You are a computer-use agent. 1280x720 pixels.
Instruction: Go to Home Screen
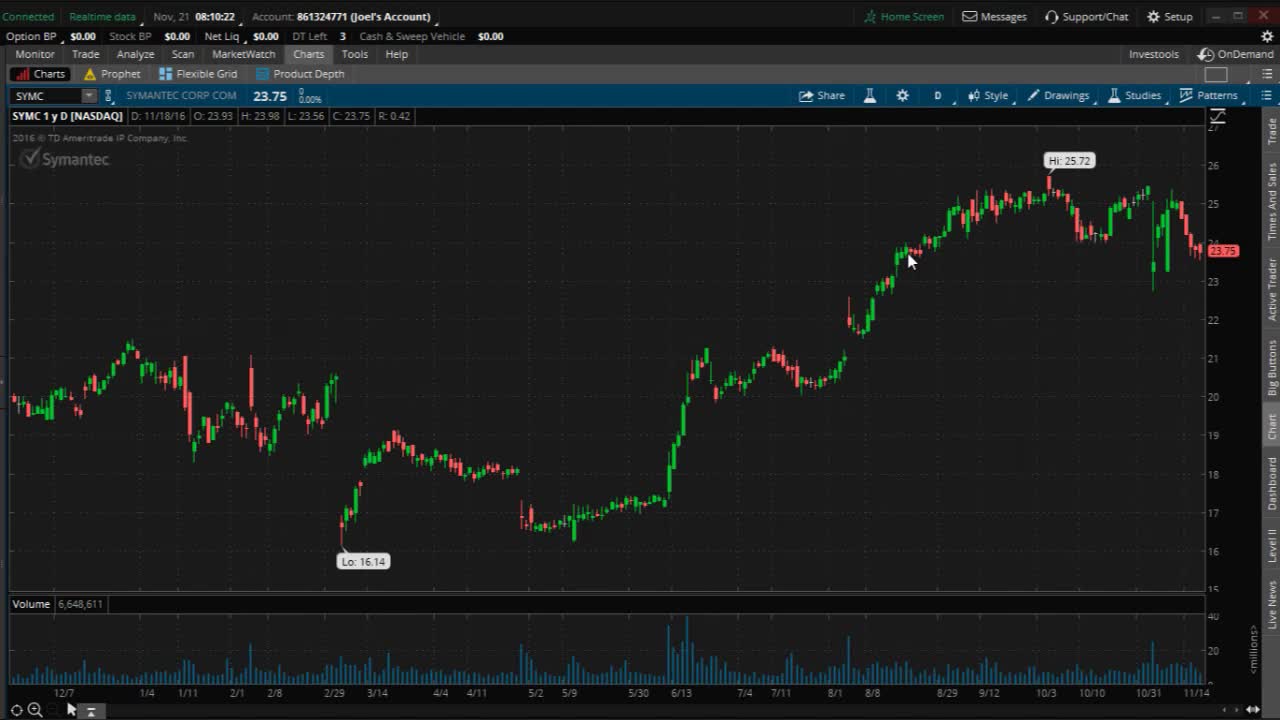(904, 17)
